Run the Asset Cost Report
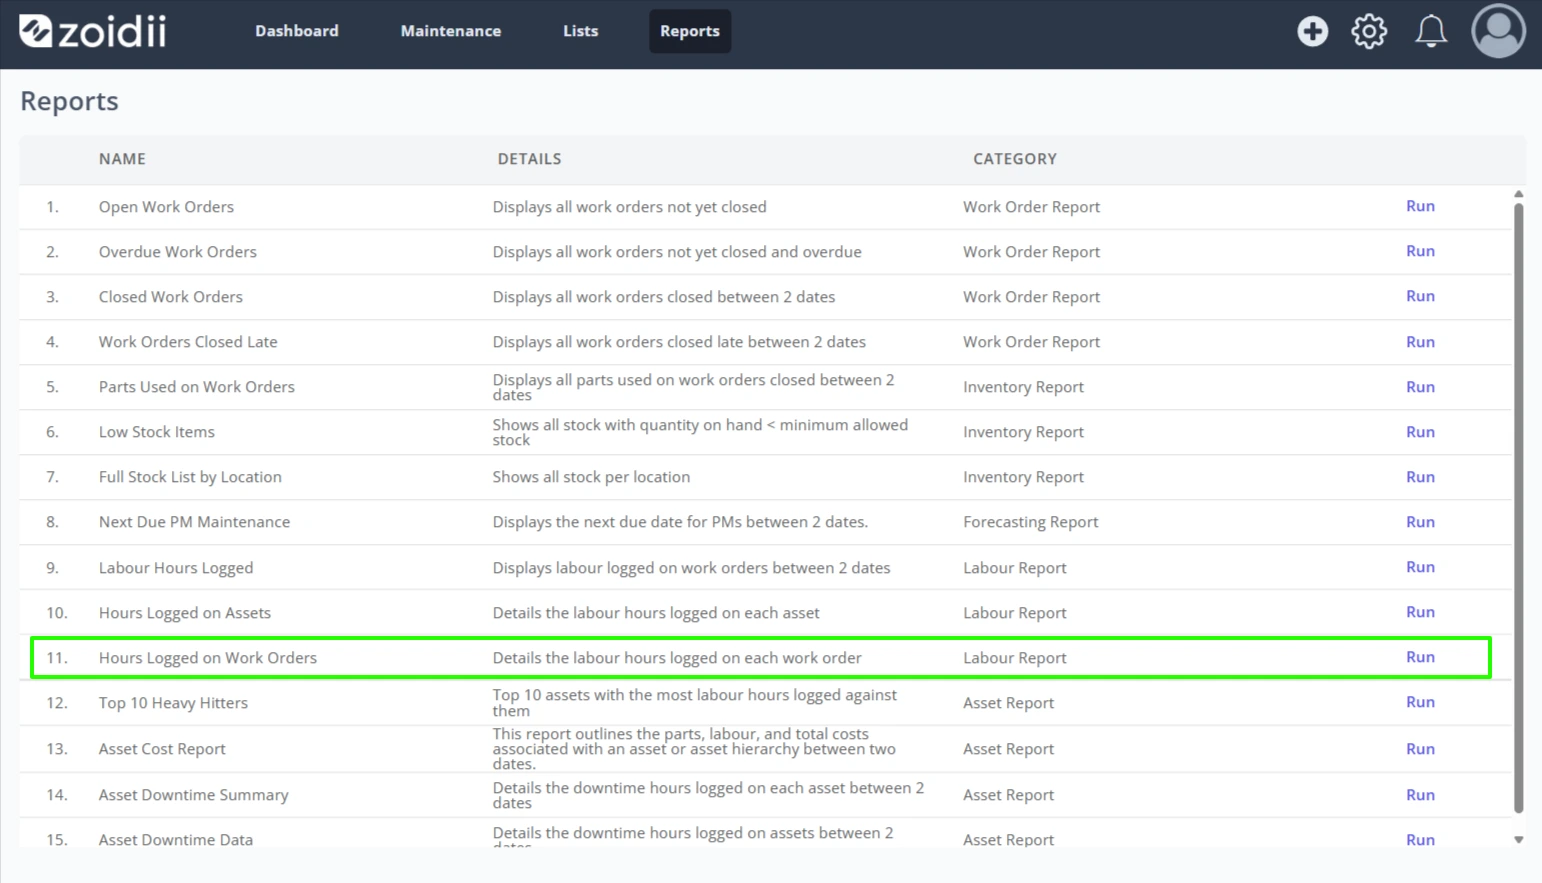The image size is (1542, 883). point(1420,749)
